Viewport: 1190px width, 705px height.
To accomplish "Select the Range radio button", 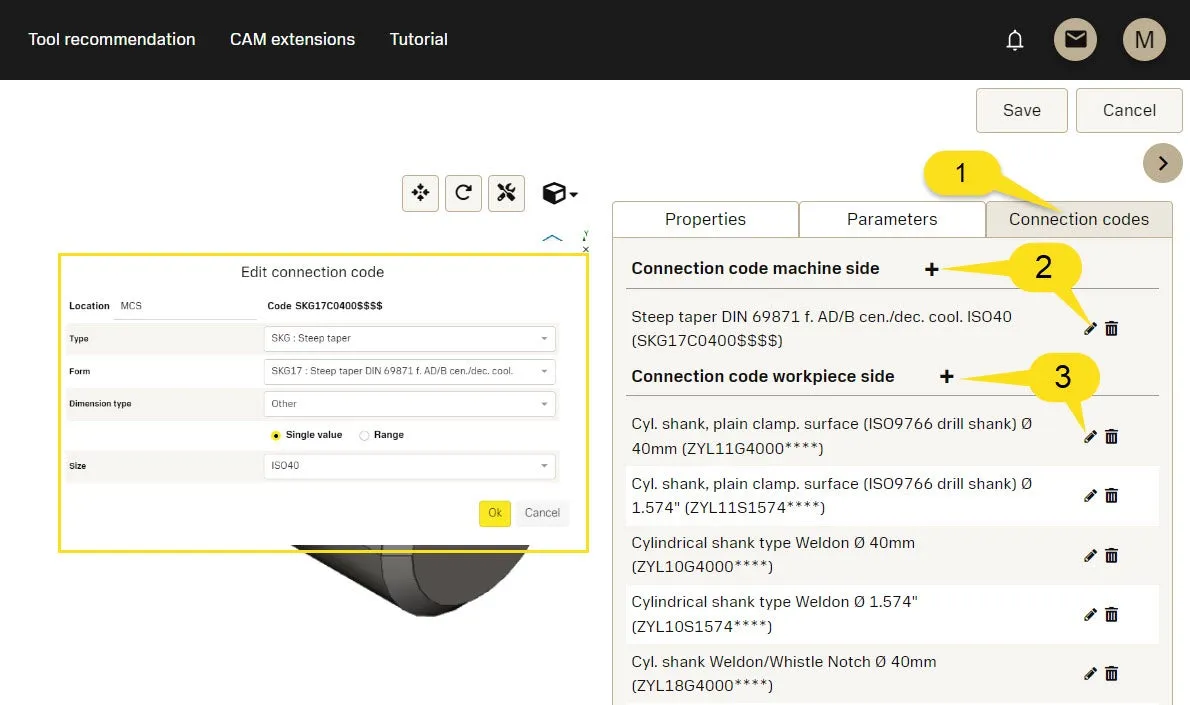I will 364,436.
